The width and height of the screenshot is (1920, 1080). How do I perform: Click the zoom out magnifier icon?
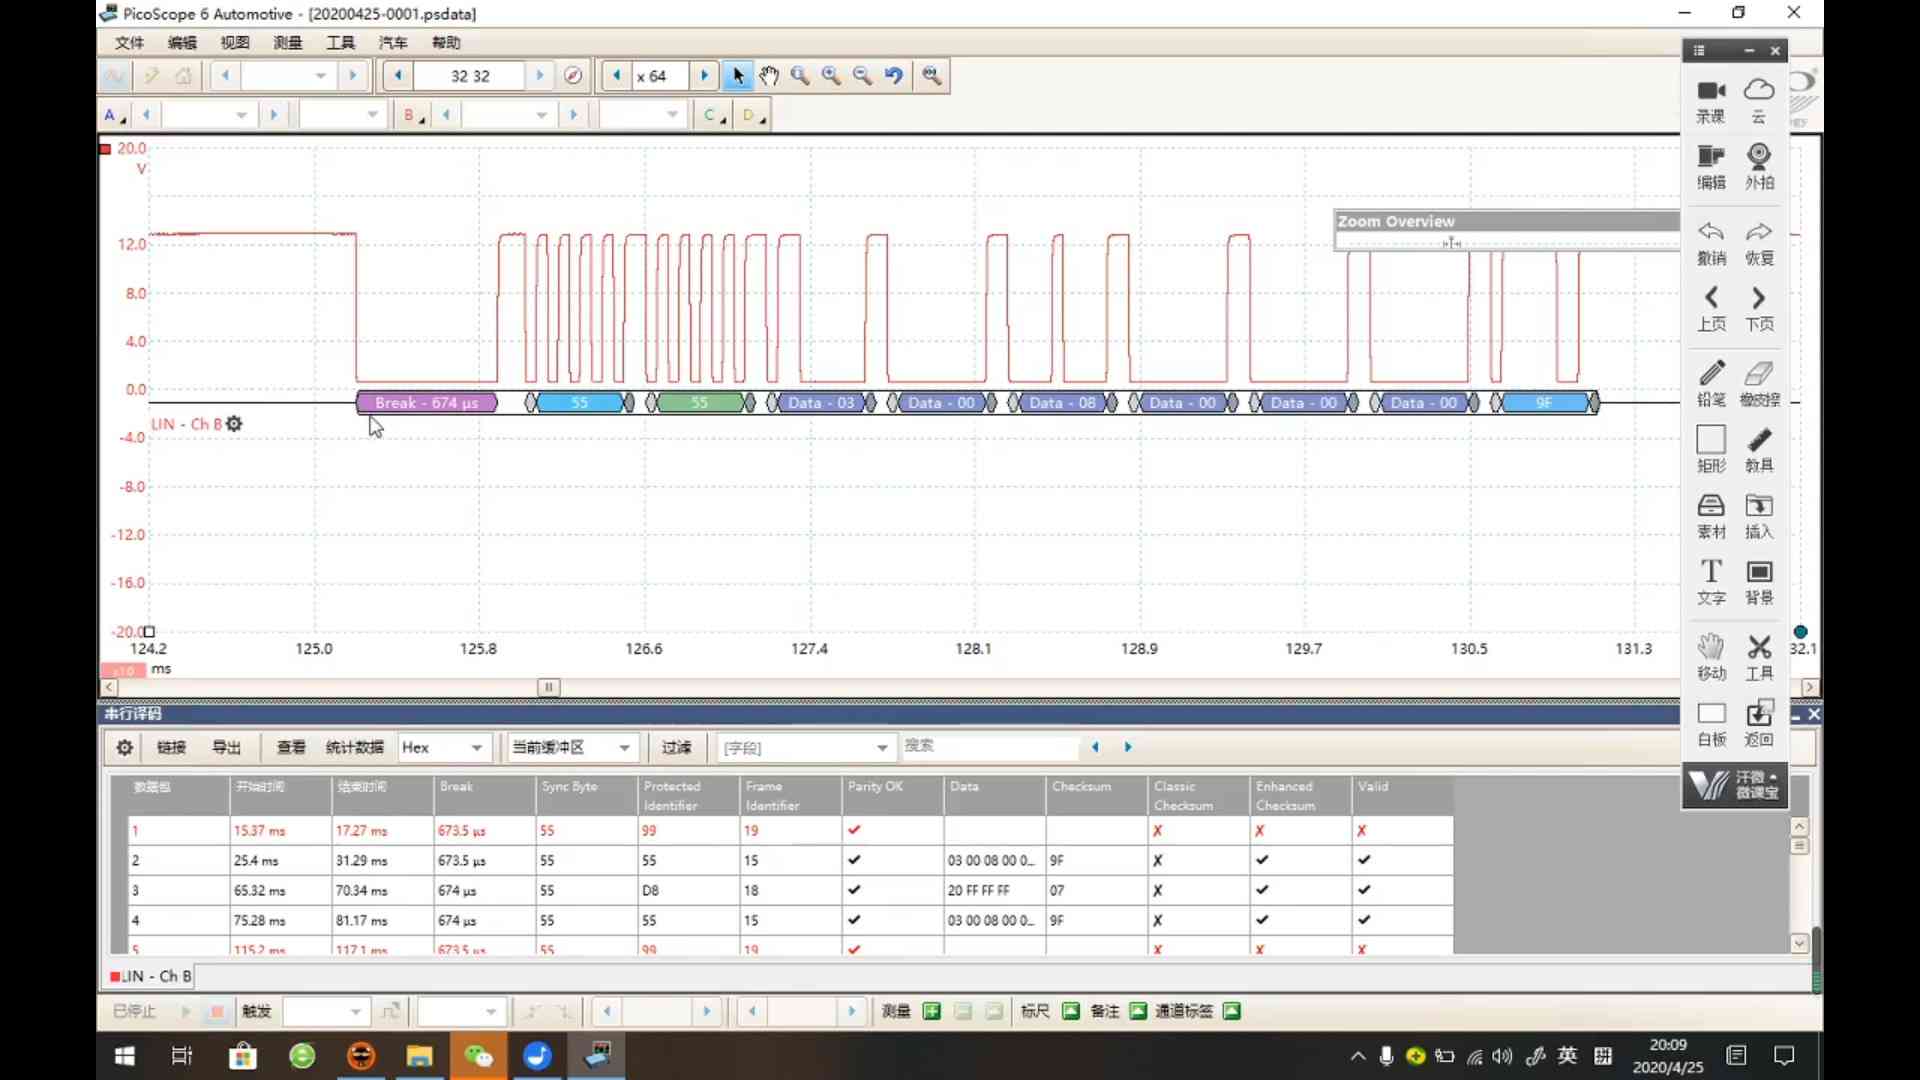point(862,76)
